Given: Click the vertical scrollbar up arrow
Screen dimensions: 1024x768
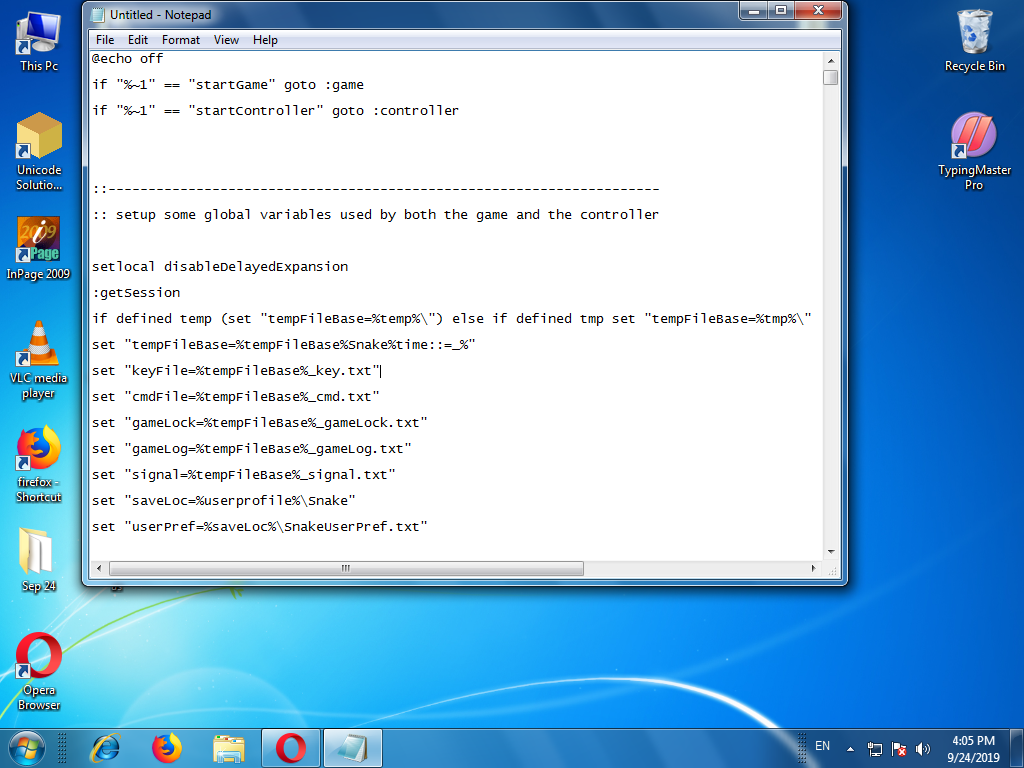Looking at the screenshot, I should 831,60.
